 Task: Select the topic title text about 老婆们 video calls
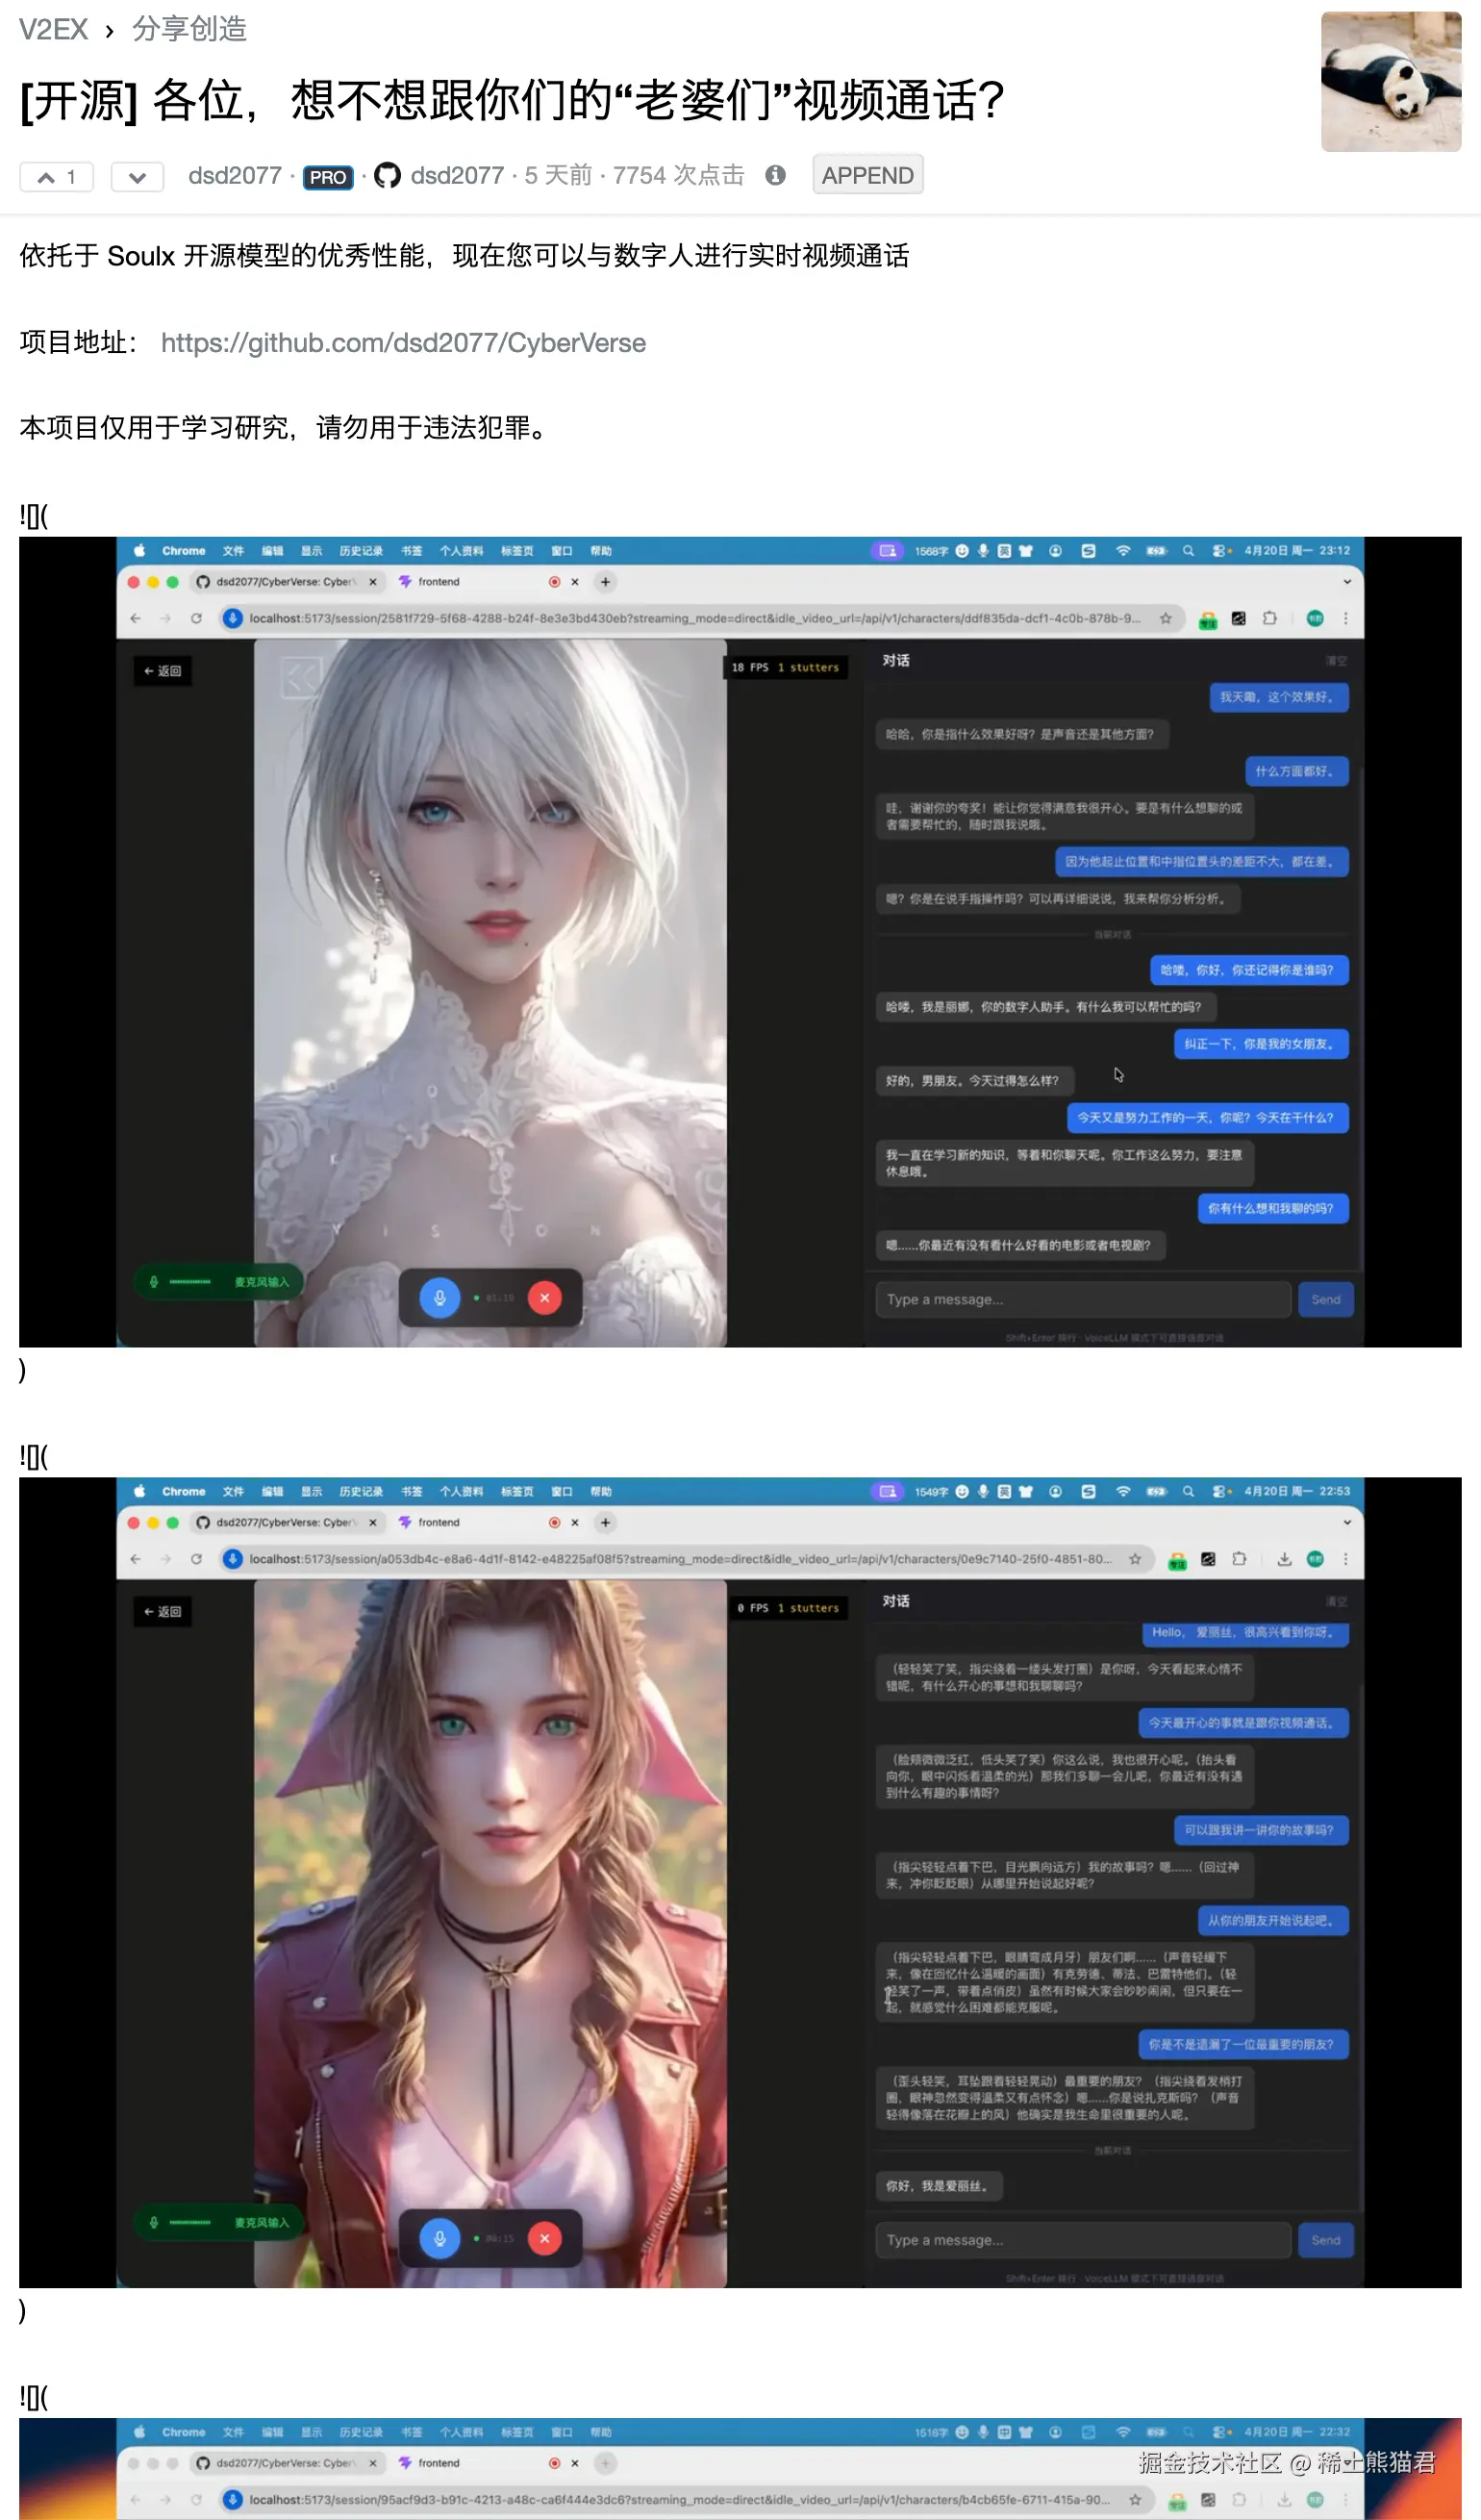pyautogui.click(x=512, y=100)
